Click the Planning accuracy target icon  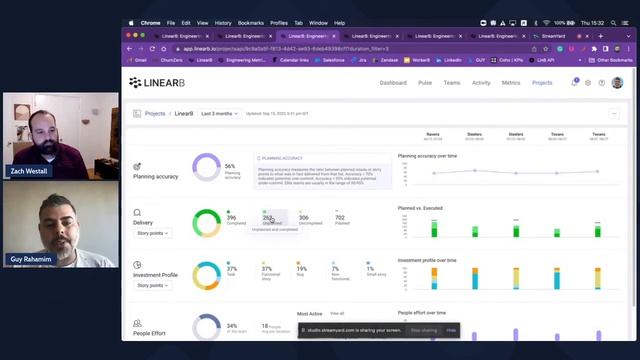click(x=137, y=167)
